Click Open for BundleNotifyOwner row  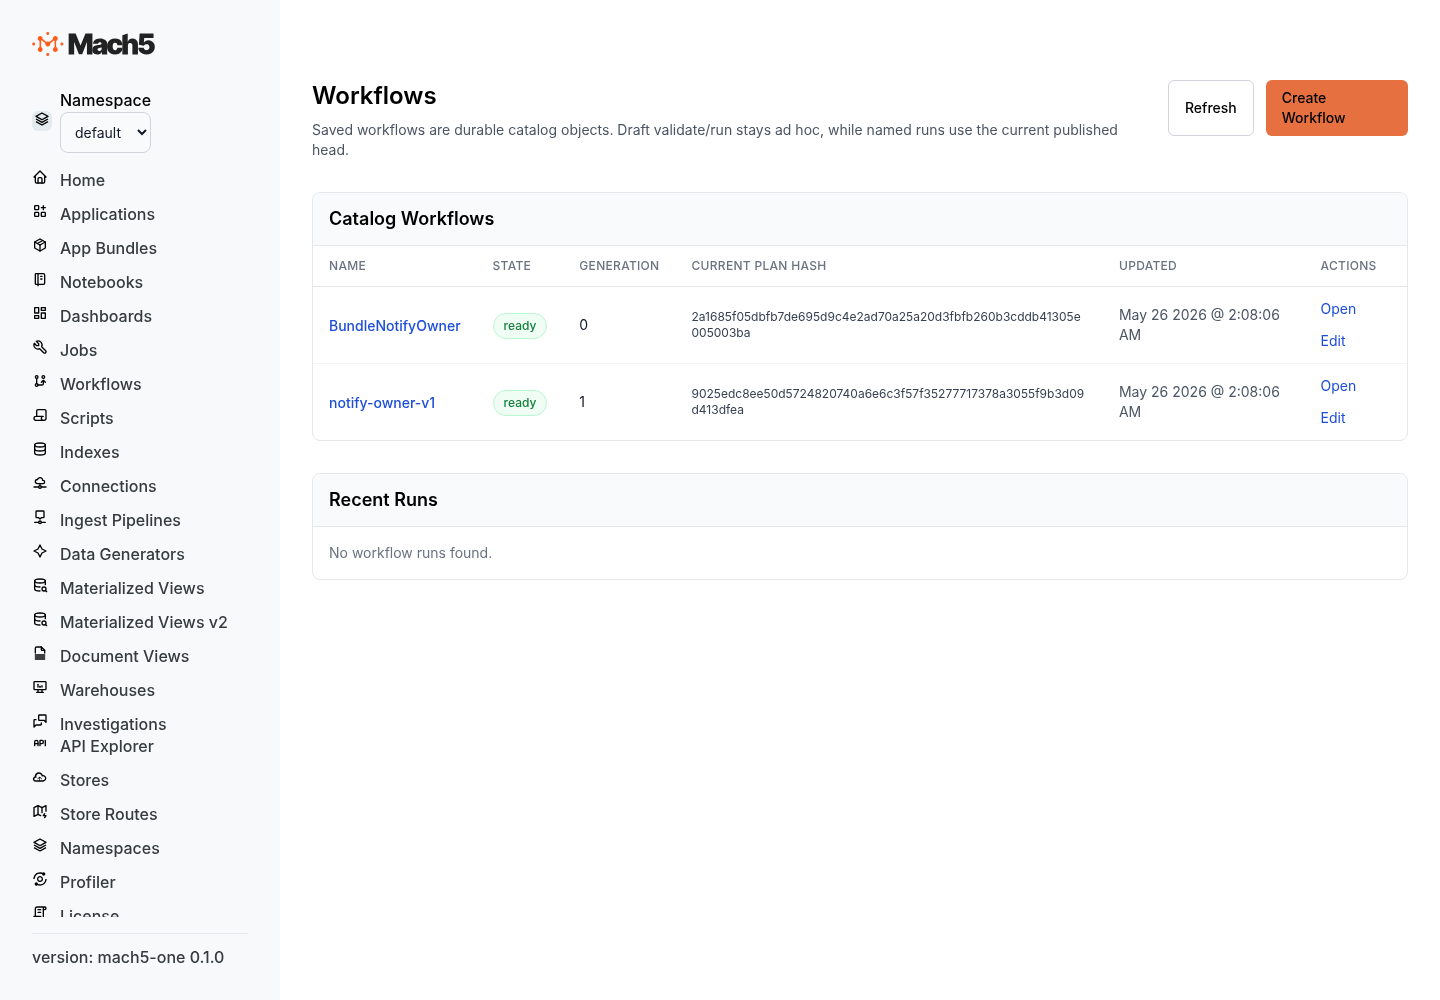tap(1338, 309)
